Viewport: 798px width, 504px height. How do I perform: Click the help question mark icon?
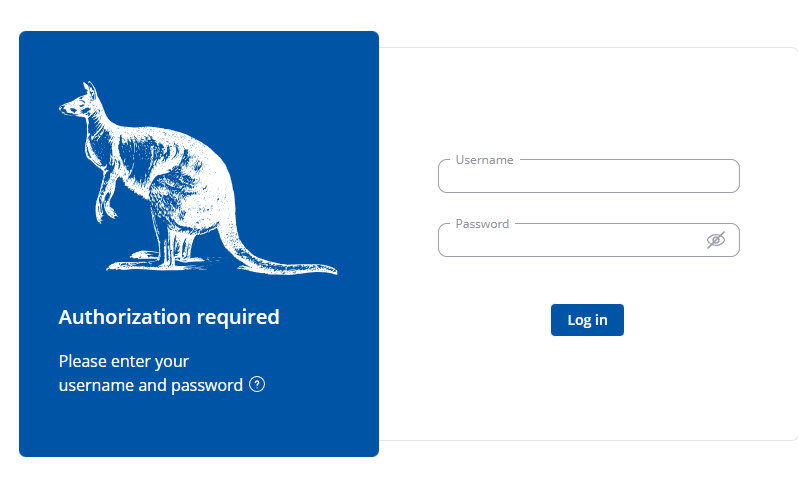257,385
